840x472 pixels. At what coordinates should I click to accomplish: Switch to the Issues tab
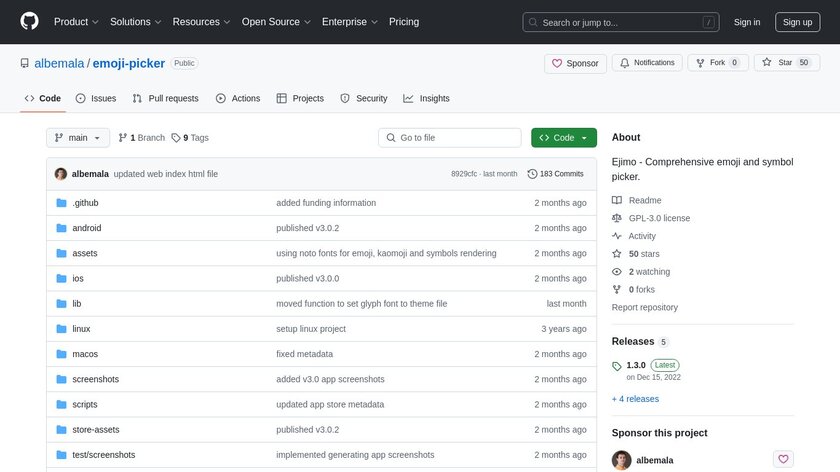coord(96,98)
